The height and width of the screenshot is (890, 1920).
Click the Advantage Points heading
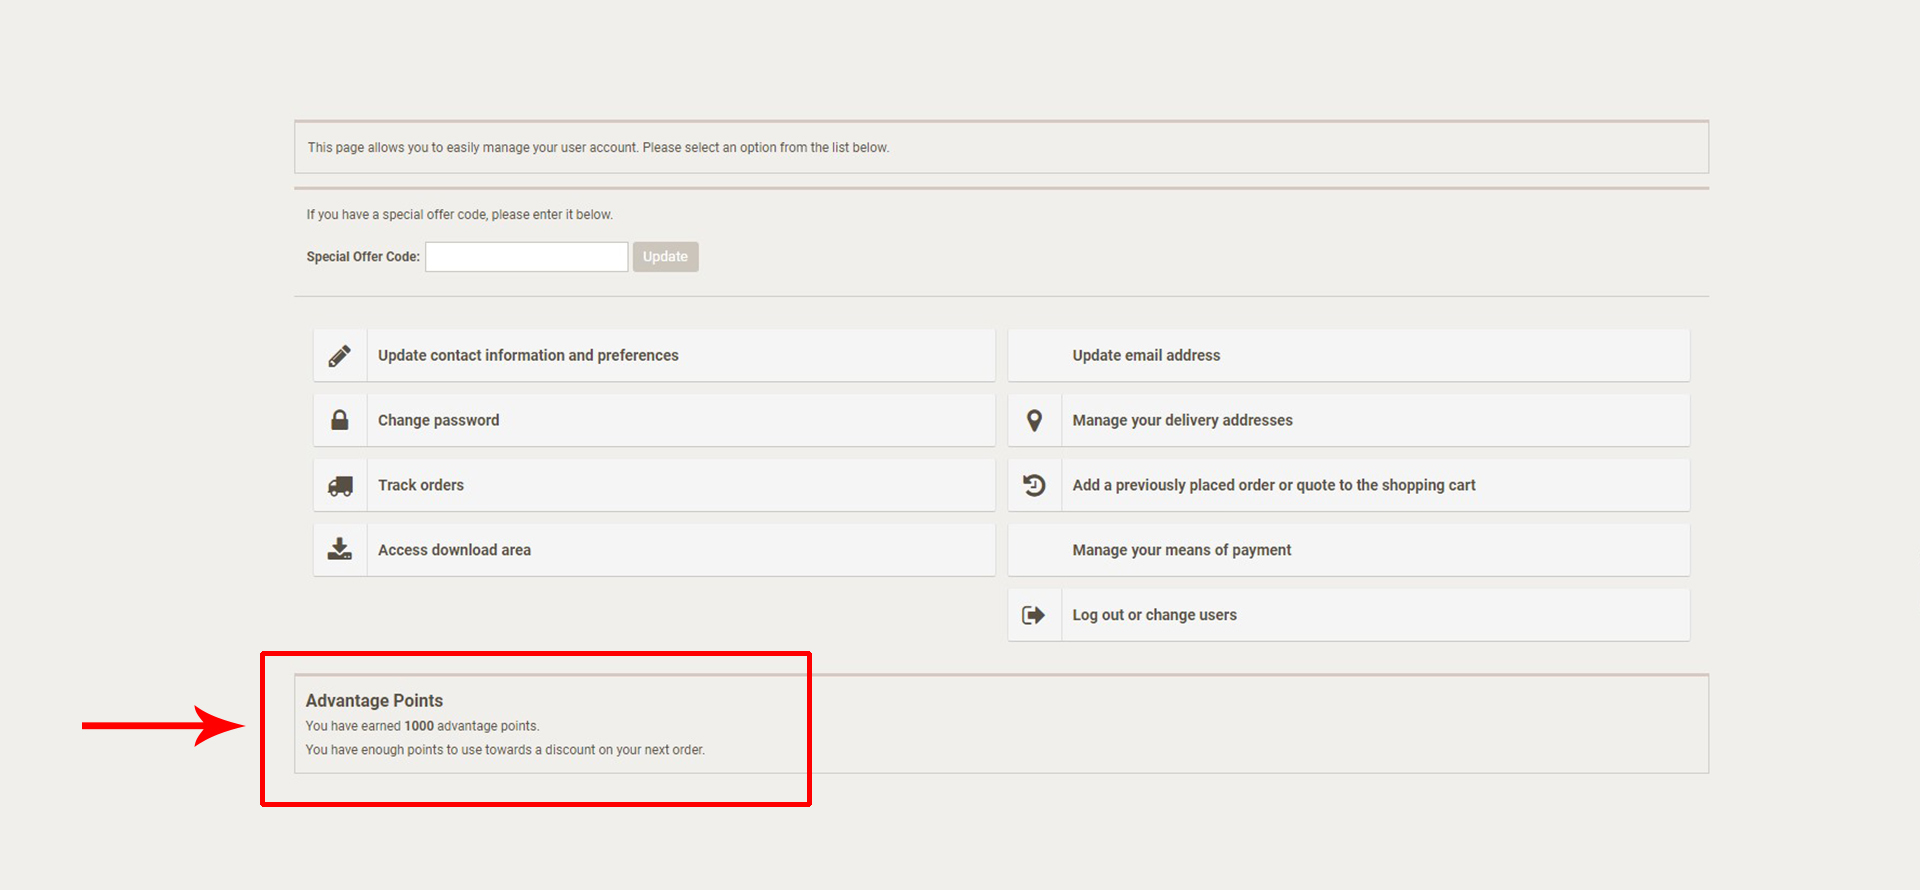point(374,701)
